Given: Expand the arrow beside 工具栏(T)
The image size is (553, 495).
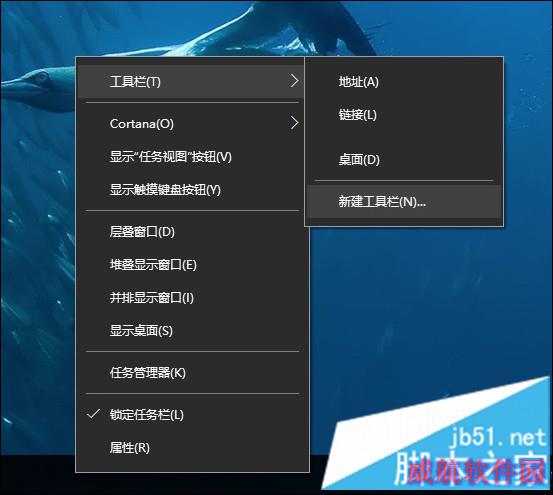Looking at the screenshot, I should [x=294, y=81].
